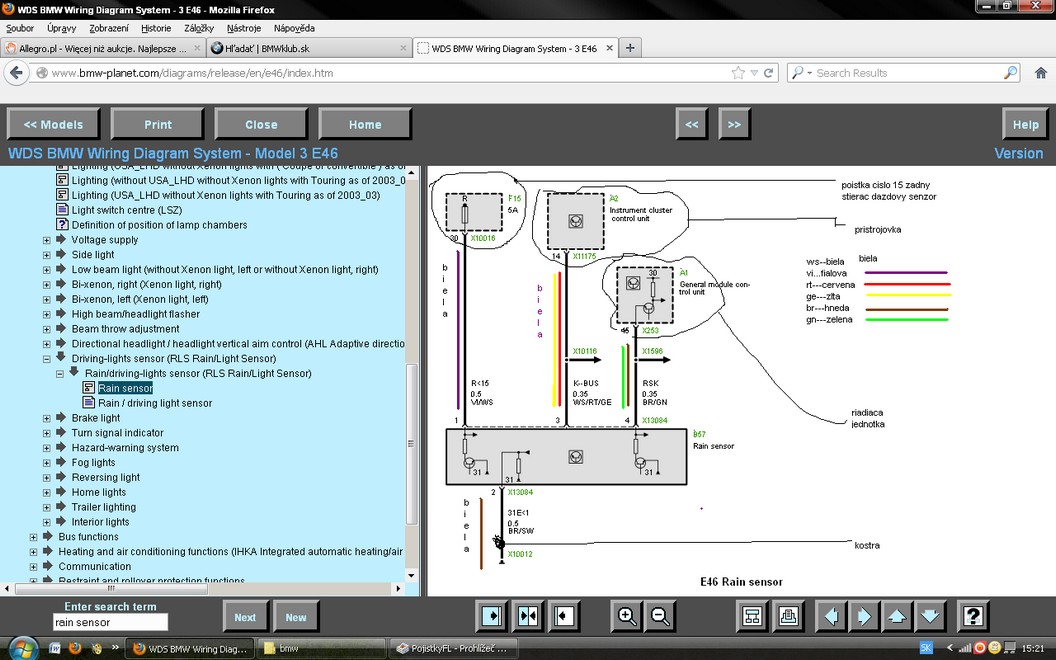The height and width of the screenshot is (660, 1056).
Task: Click the tree horizontal scrollbar thumb
Action: (x=111, y=588)
